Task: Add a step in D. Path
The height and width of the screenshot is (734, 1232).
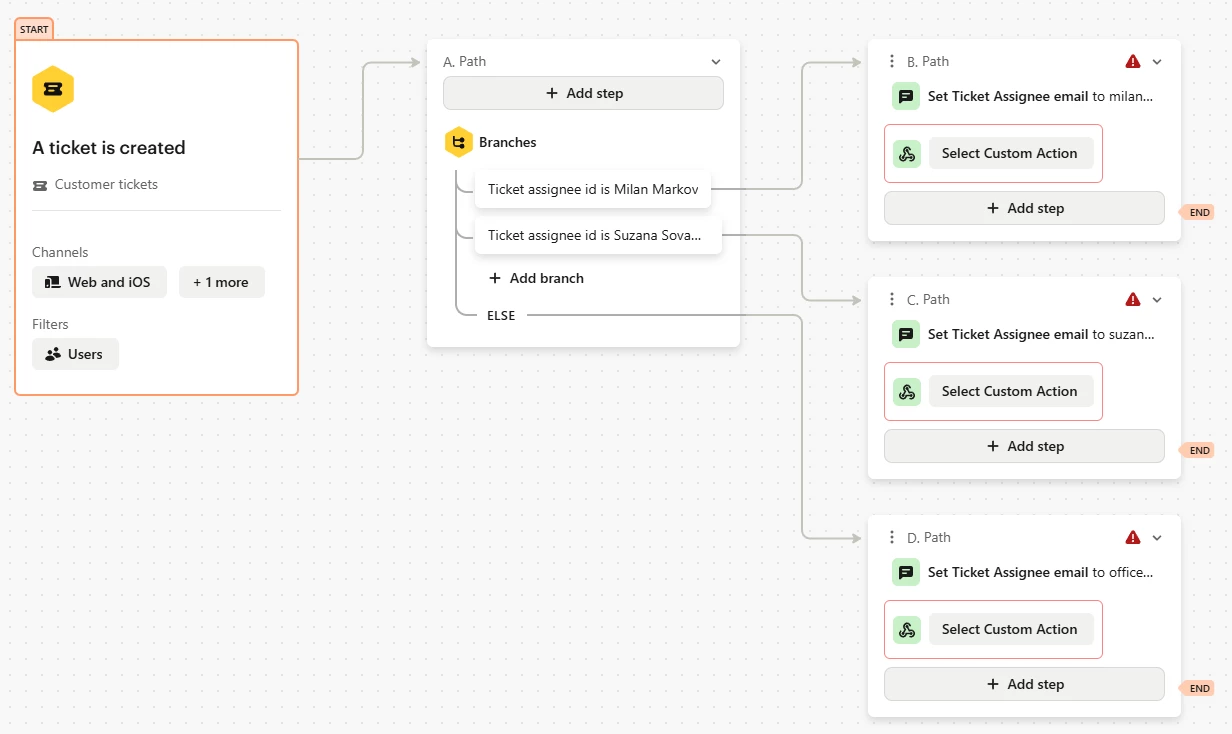Action: coord(1024,684)
